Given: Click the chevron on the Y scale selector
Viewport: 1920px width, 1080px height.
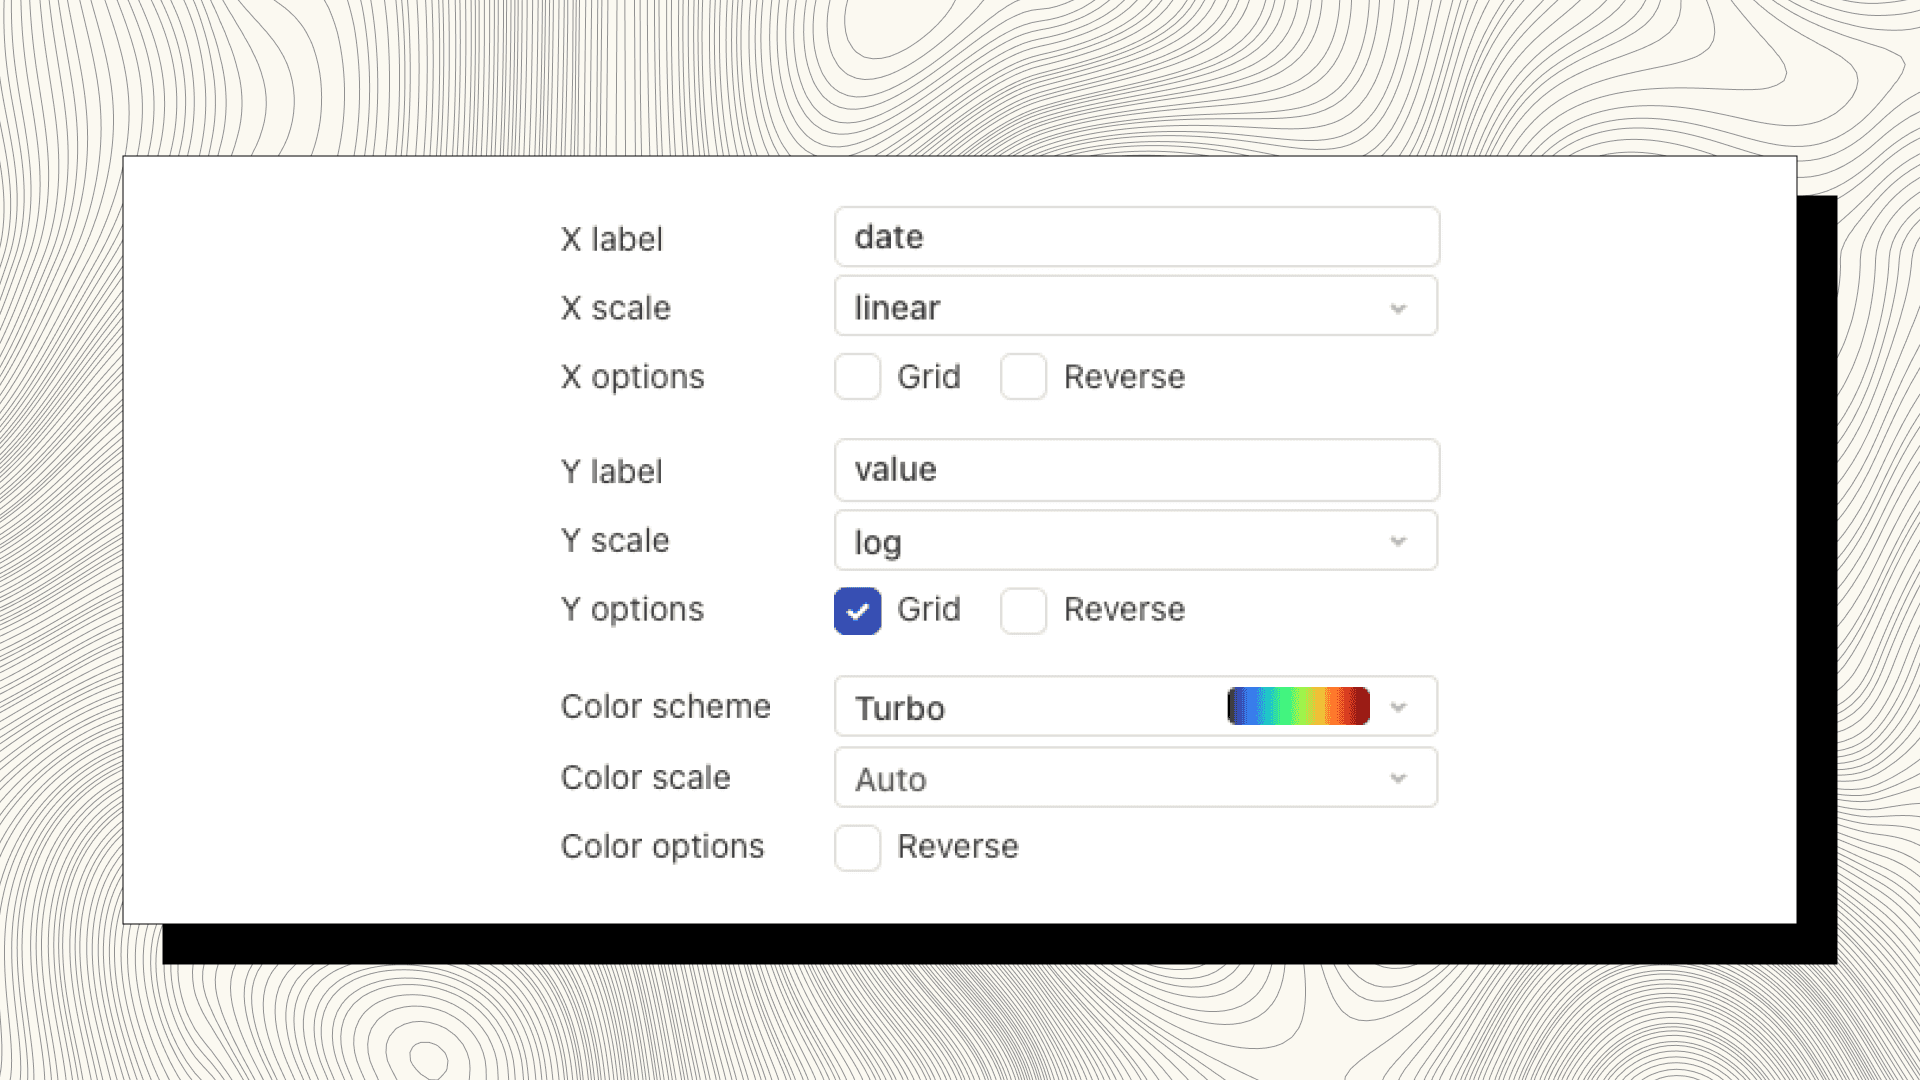Looking at the screenshot, I should coord(1398,541).
